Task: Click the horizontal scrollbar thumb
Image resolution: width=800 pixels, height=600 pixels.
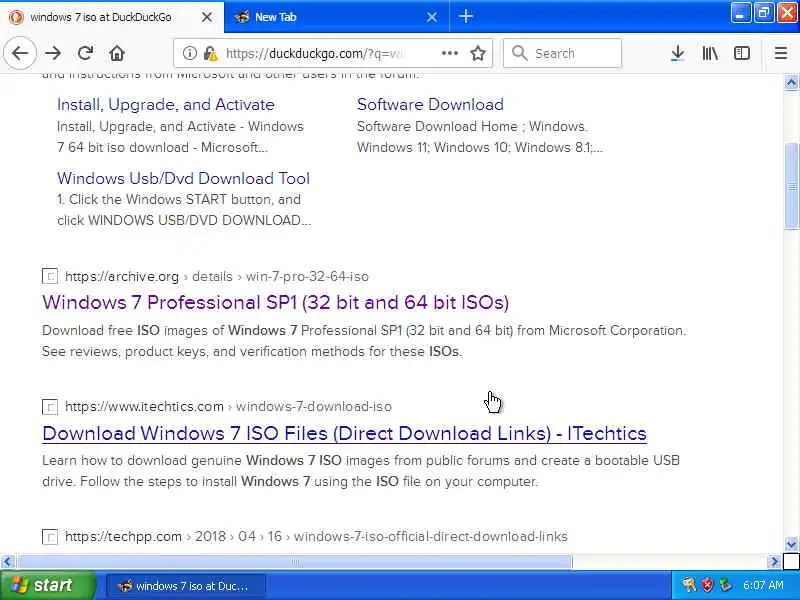Action: pyautogui.click(x=295, y=562)
